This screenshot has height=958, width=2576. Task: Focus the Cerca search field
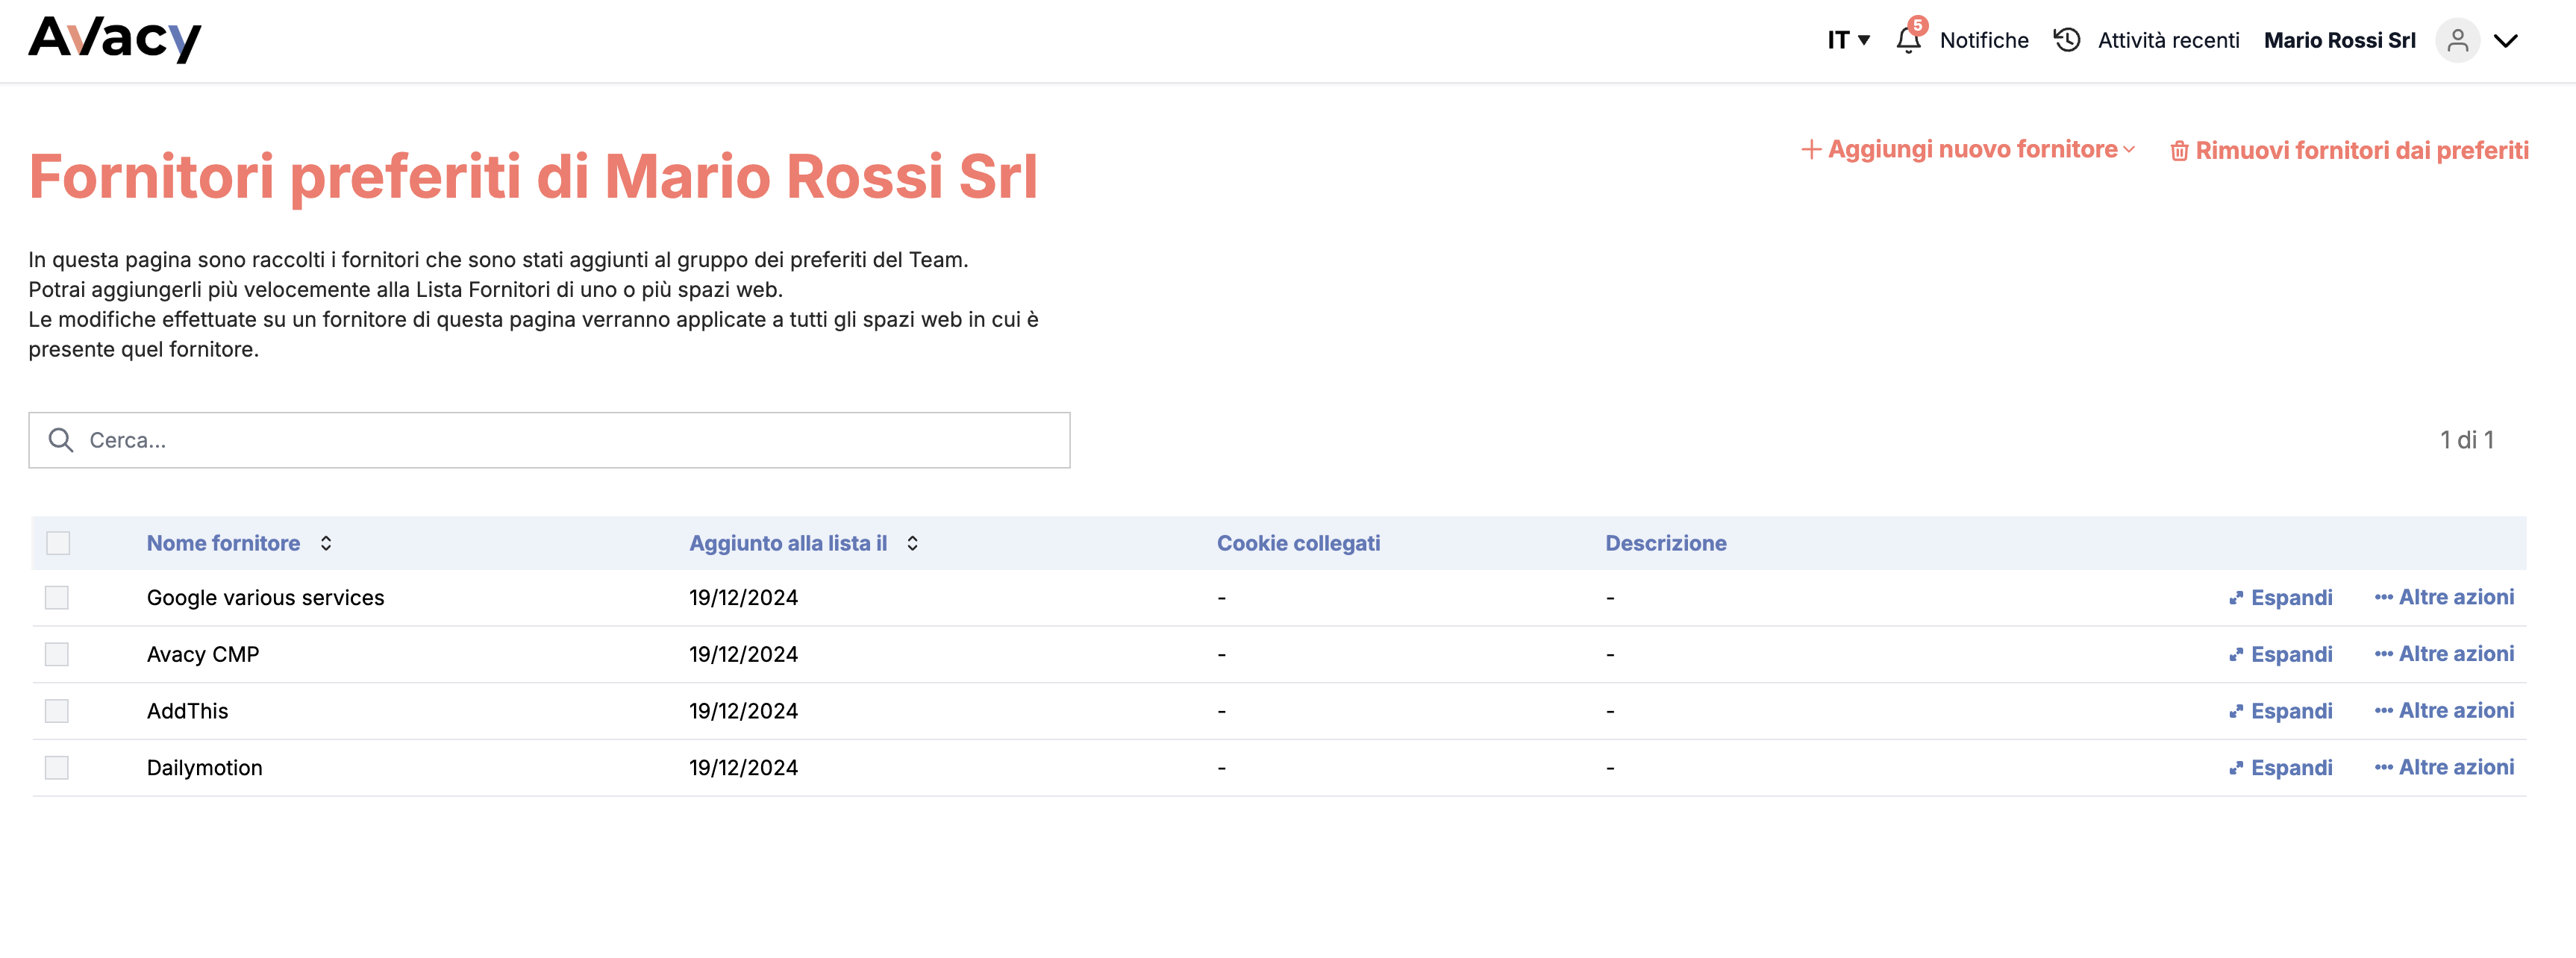549,440
